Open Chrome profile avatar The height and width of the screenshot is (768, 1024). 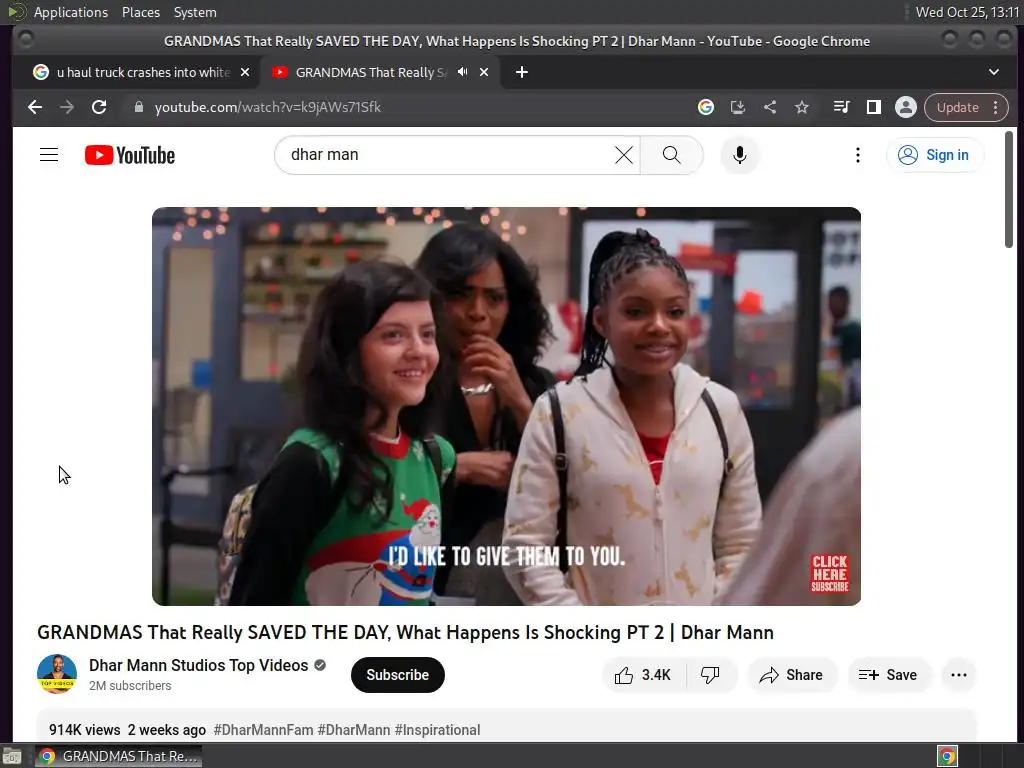906,107
